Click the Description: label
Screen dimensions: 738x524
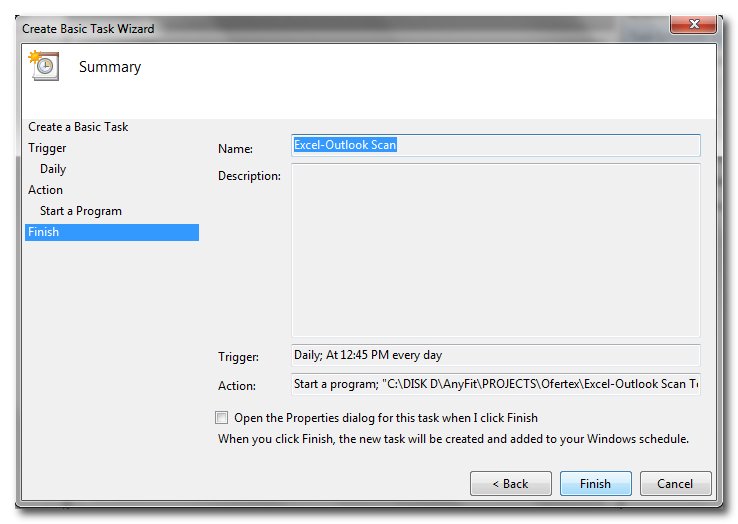[249, 176]
